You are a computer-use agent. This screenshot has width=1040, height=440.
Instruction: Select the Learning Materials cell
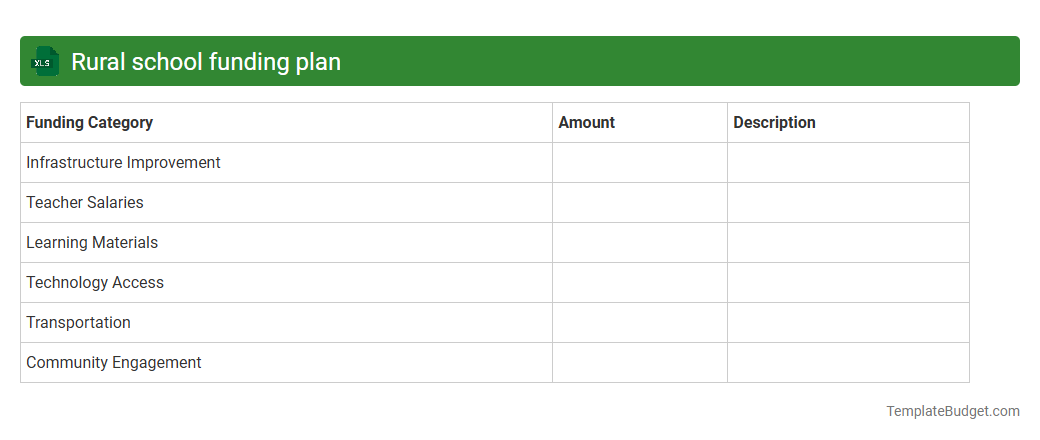[92, 243]
